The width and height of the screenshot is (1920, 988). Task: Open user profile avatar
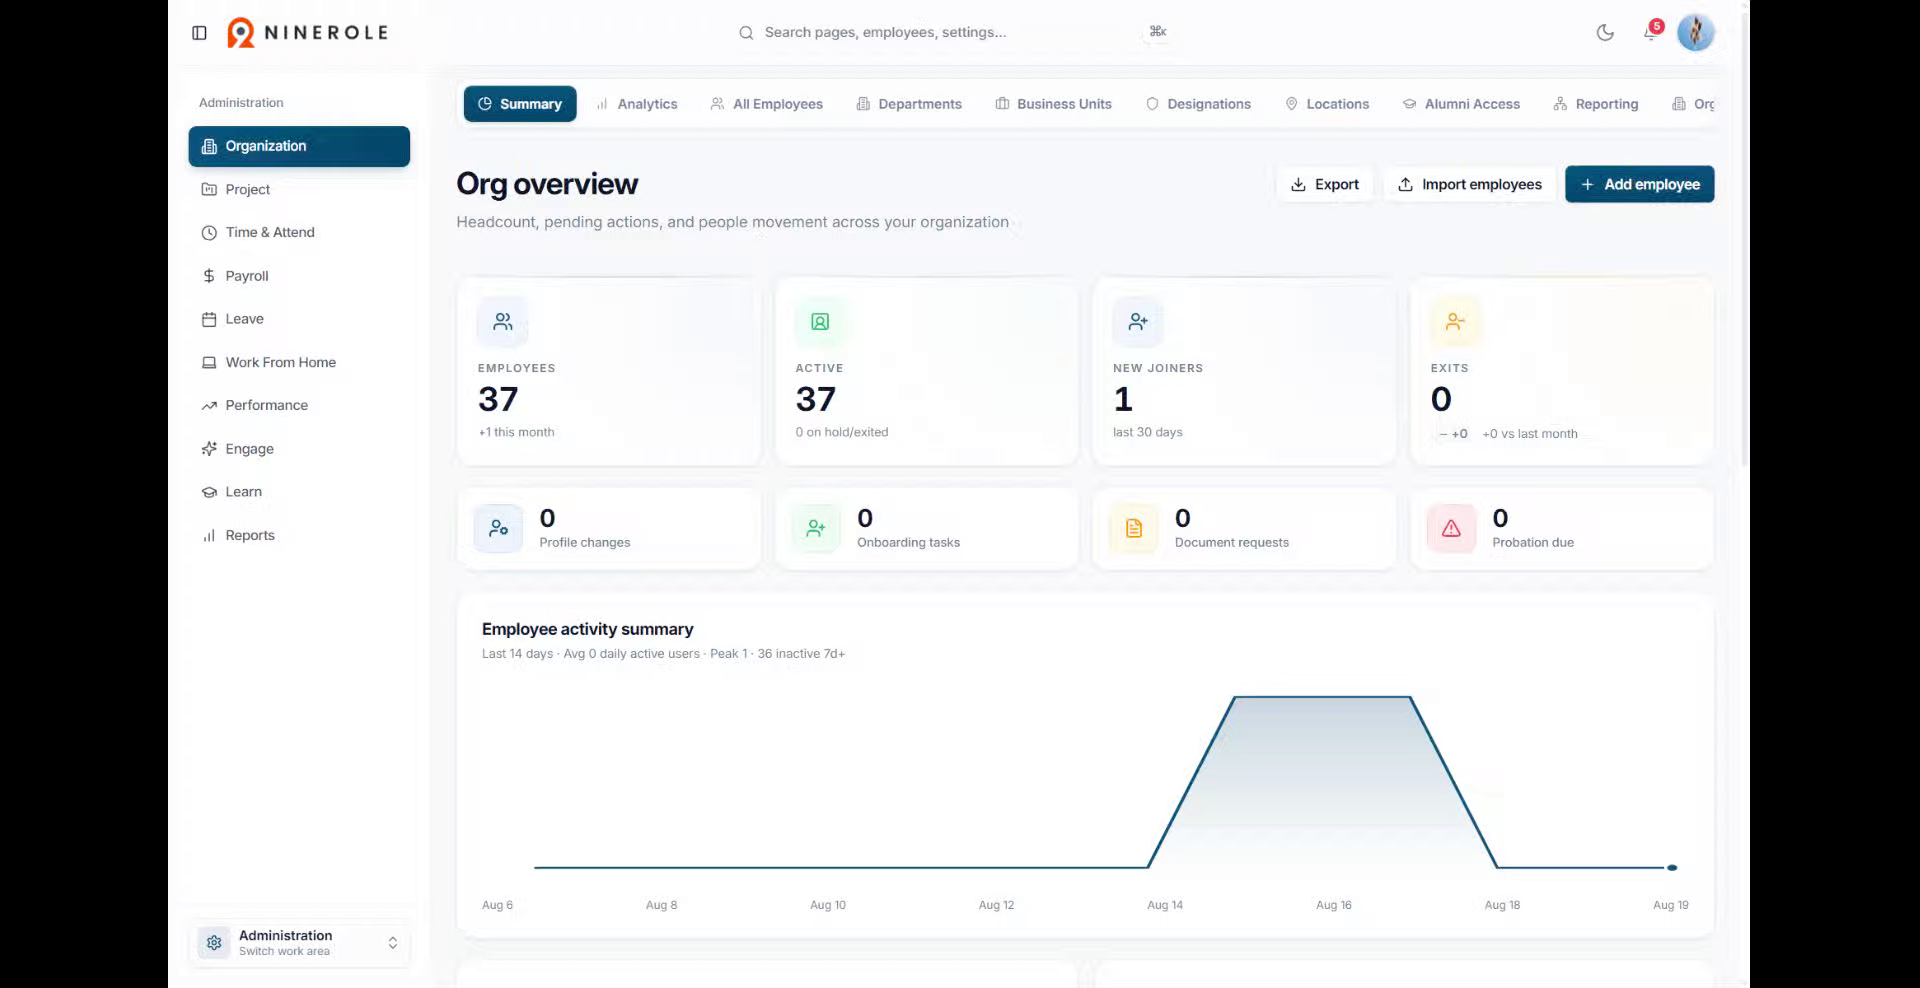(1696, 32)
